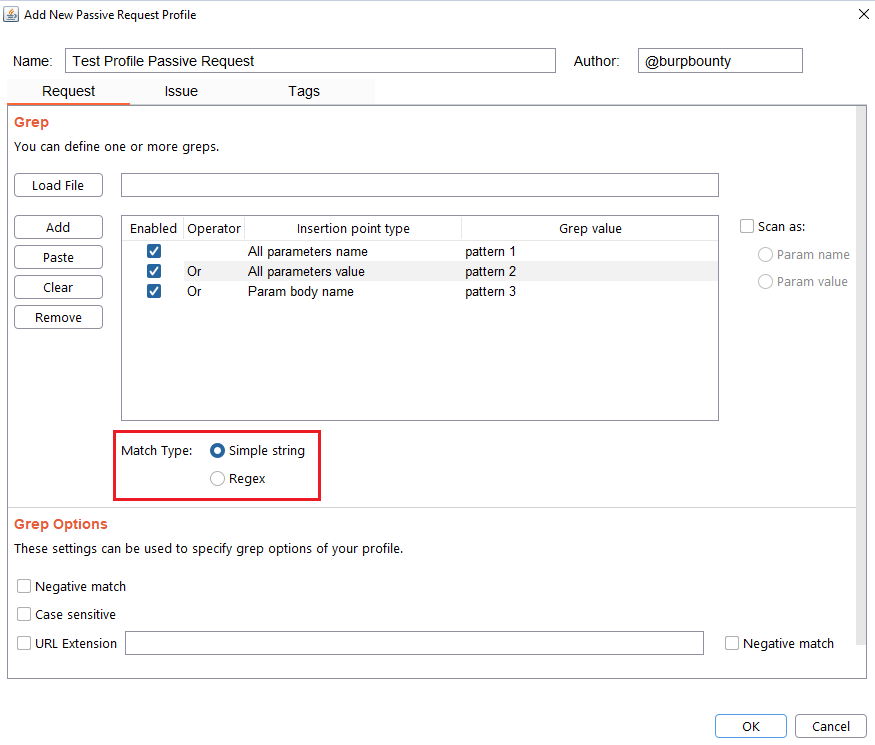
Task: Click the Or operator cell for pattern 2
Action: point(194,272)
